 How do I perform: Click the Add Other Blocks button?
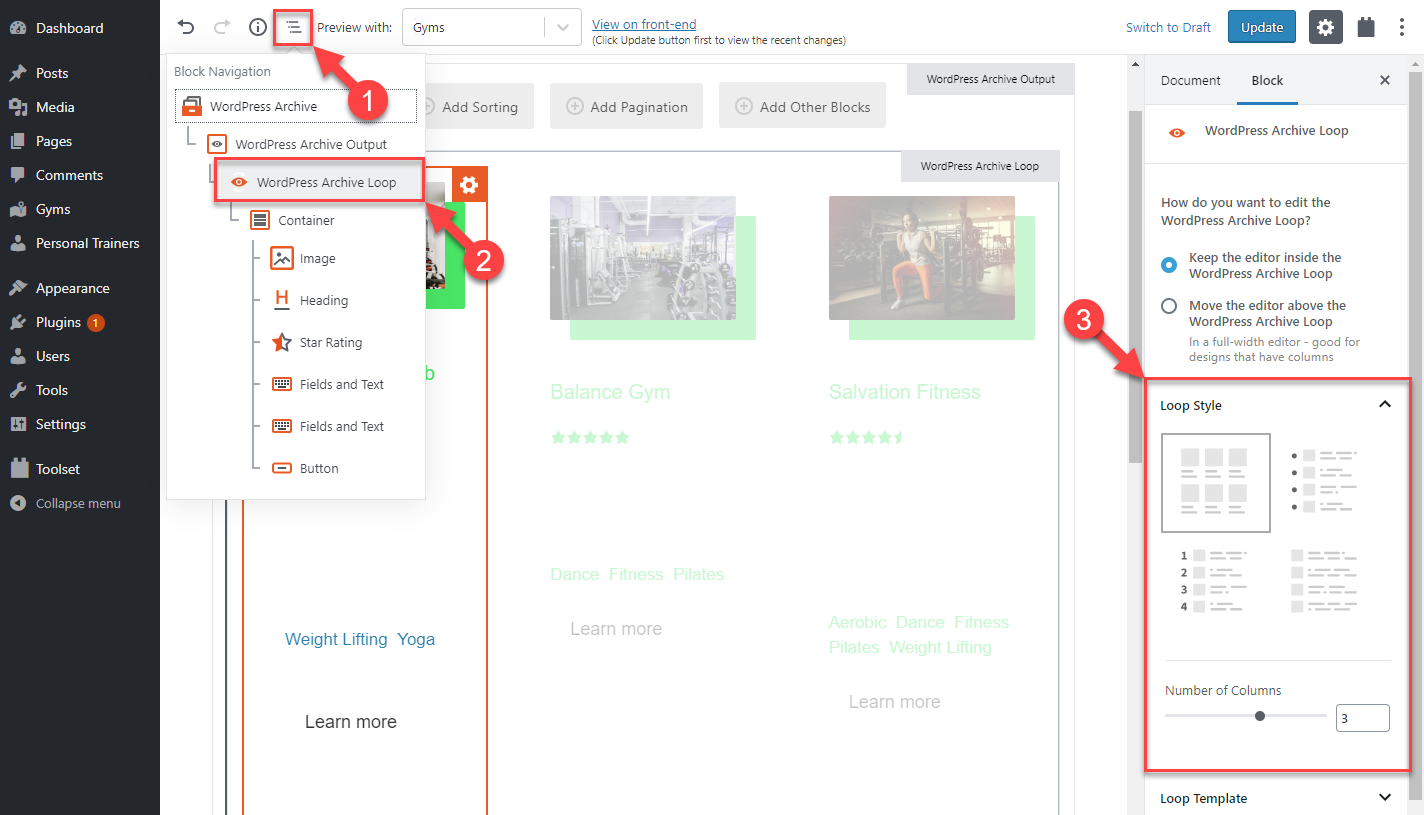[x=802, y=105]
